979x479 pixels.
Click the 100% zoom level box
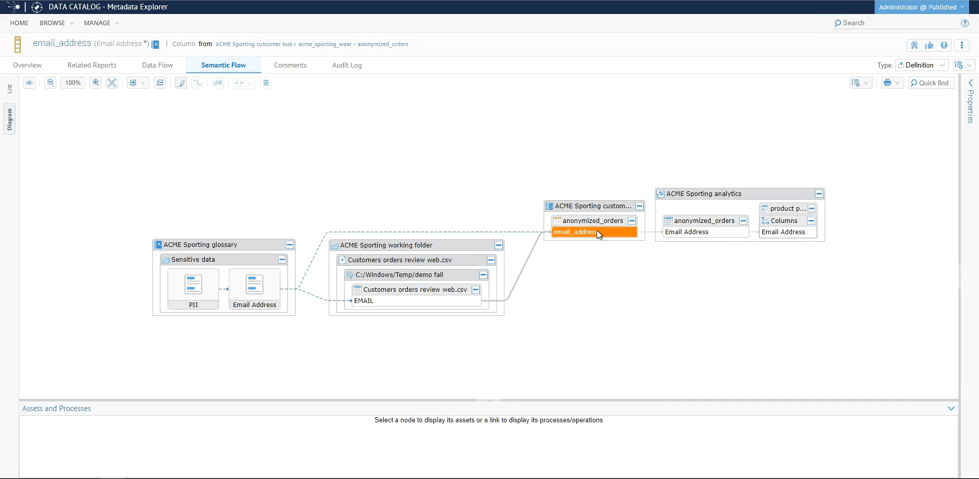[73, 82]
